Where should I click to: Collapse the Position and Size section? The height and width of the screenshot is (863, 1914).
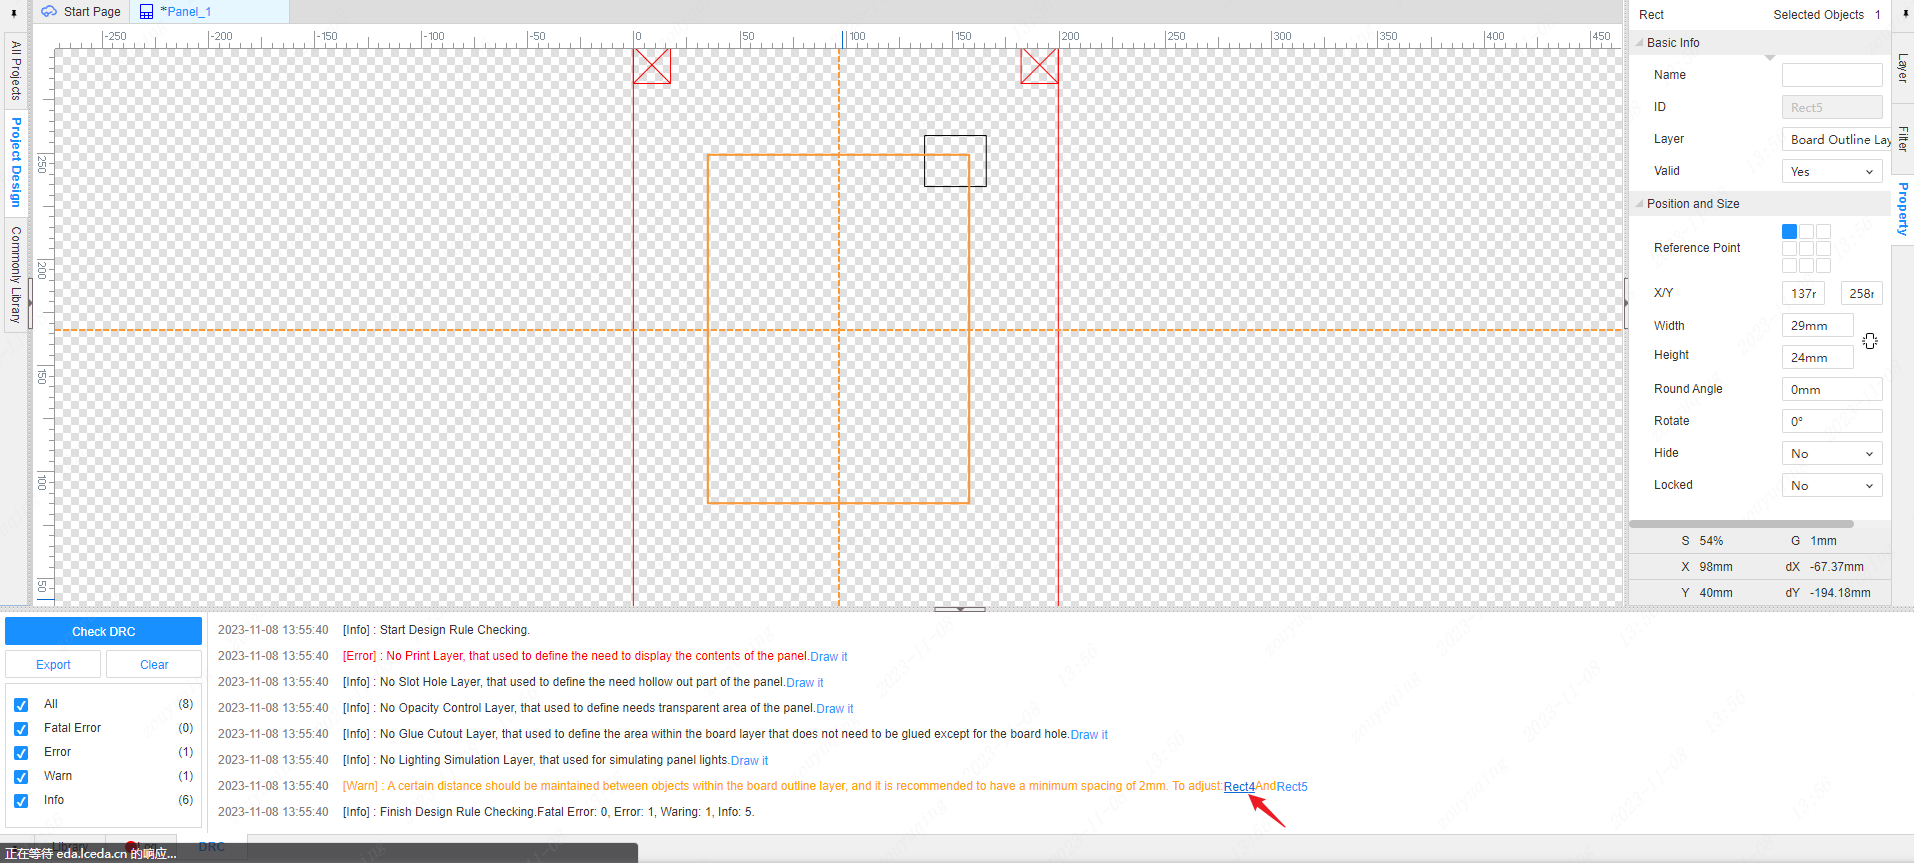pyautogui.click(x=1640, y=204)
